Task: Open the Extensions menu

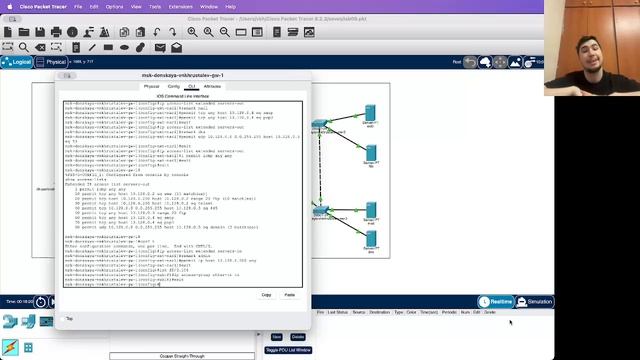Action: pos(180,7)
